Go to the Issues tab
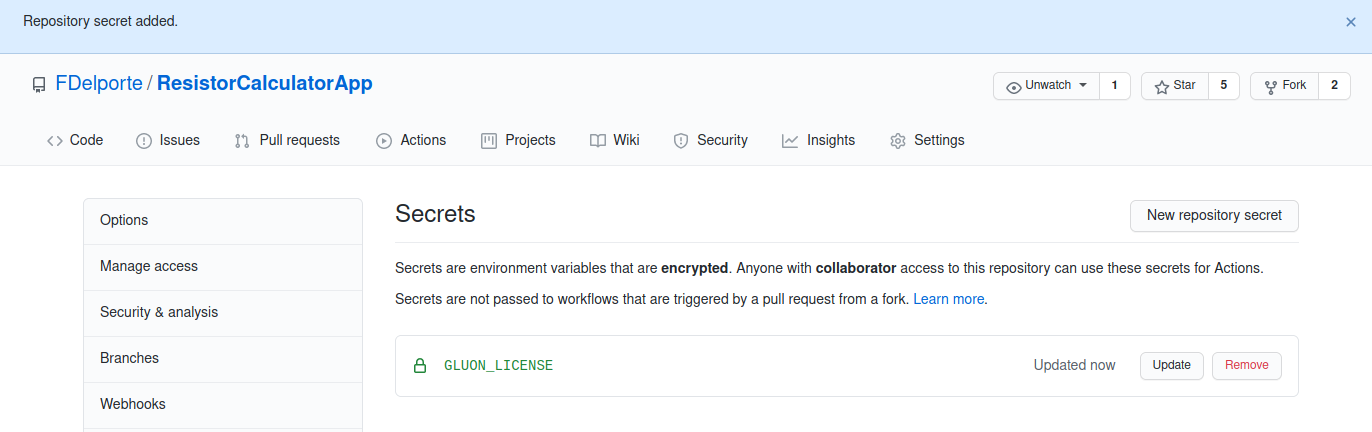 (168, 140)
